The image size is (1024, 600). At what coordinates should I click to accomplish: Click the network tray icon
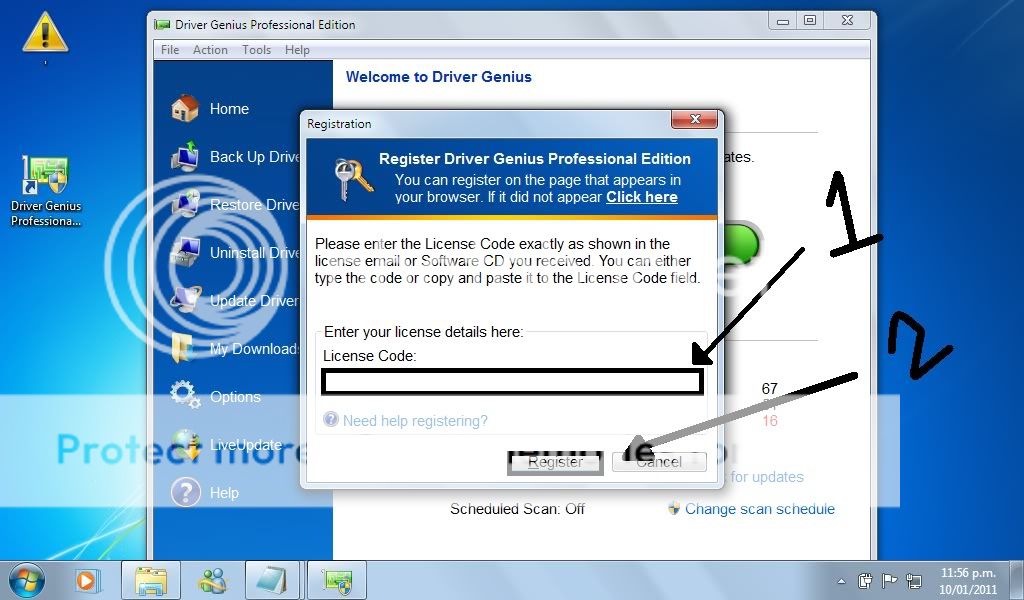click(x=914, y=581)
